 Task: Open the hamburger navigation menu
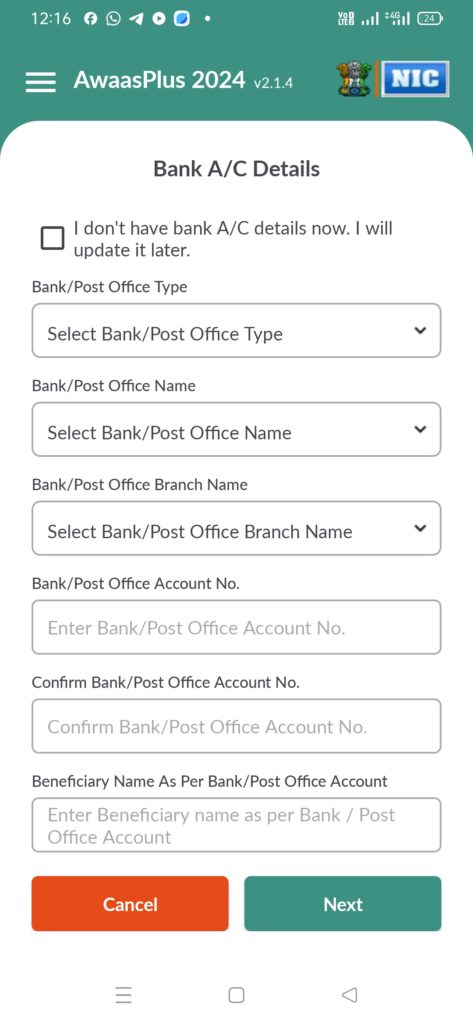click(x=41, y=81)
